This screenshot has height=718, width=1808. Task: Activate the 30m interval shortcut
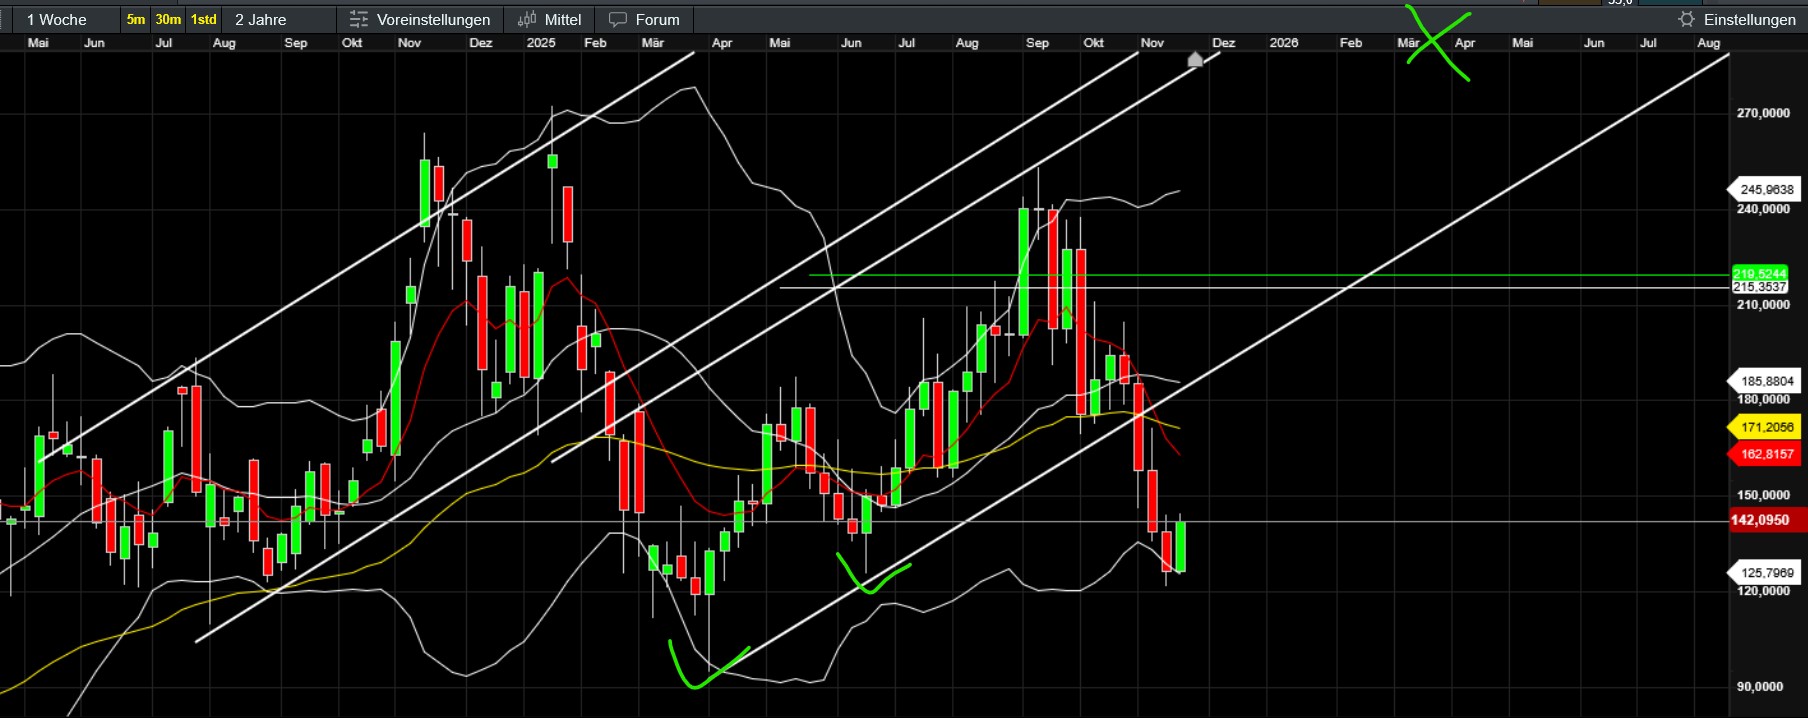pos(168,20)
